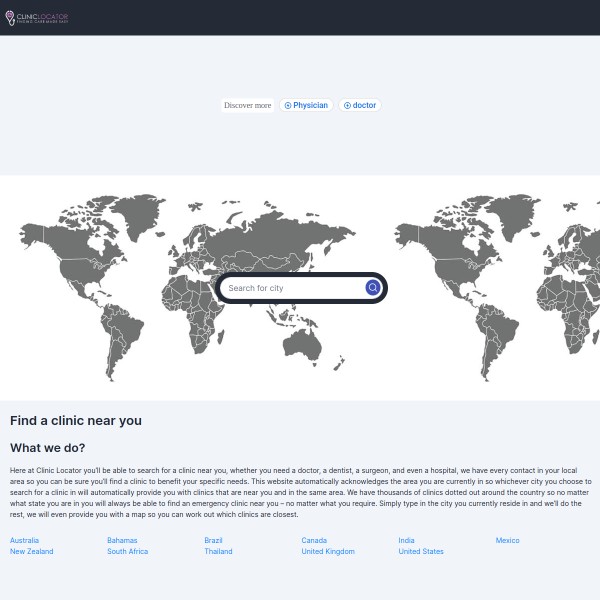600x600 pixels.
Task: Open the Australia country link
Action: click(x=24, y=540)
